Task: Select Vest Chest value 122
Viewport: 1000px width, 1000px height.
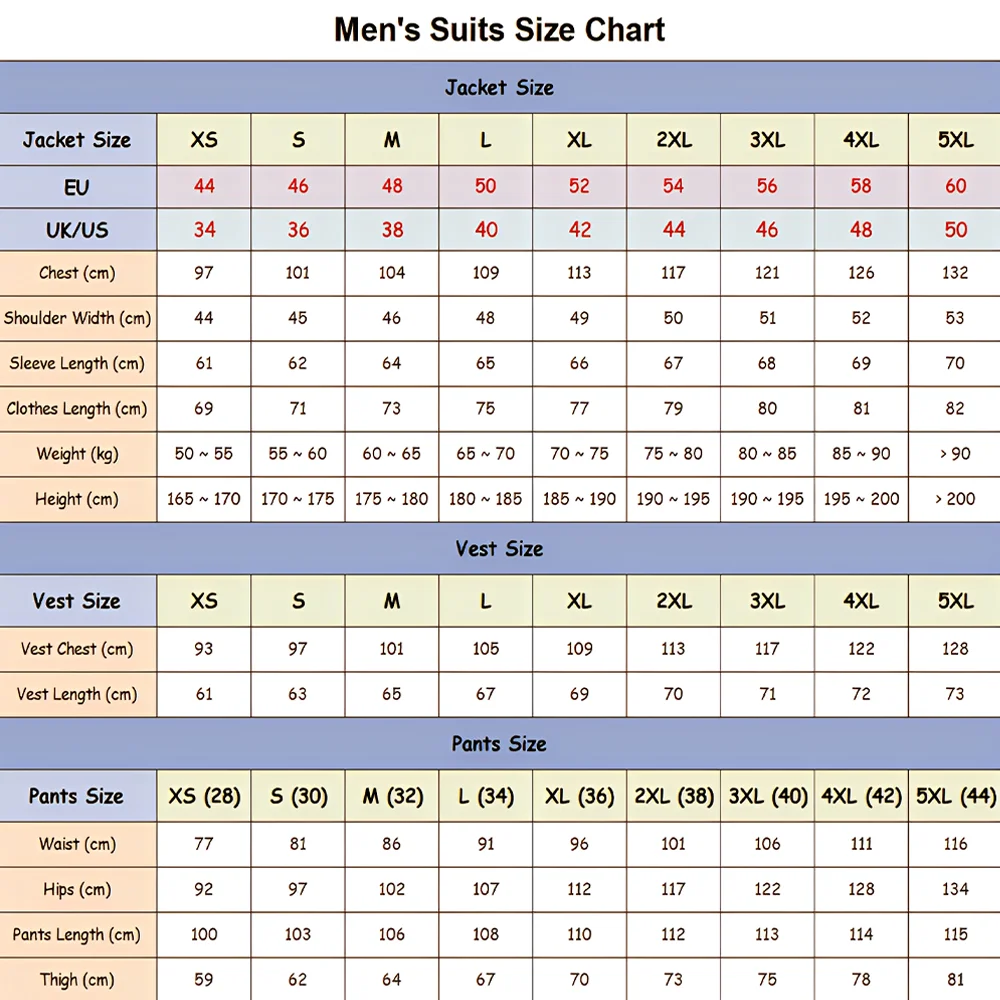Action: pyautogui.click(x=861, y=649)
